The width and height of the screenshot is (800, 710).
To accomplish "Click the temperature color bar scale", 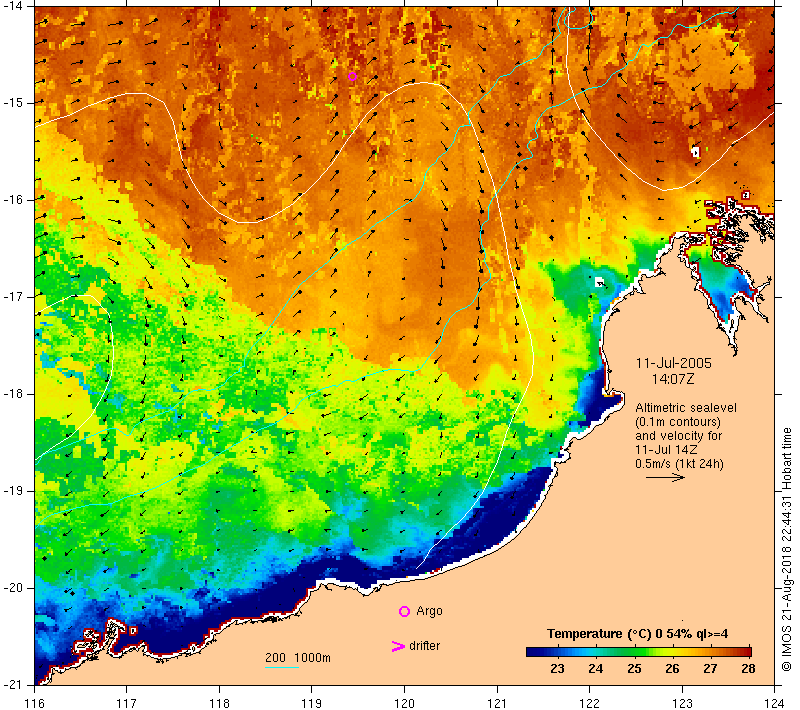I will coord(639,652).
